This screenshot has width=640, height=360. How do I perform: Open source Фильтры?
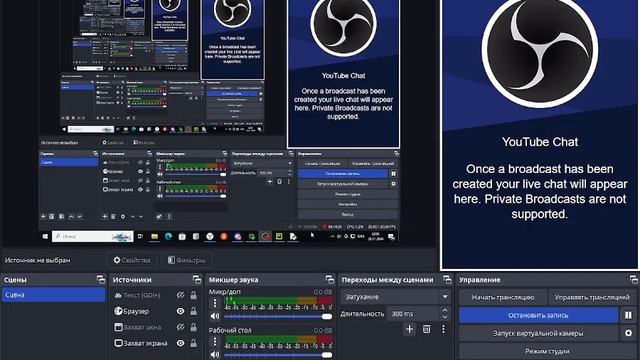186,260
